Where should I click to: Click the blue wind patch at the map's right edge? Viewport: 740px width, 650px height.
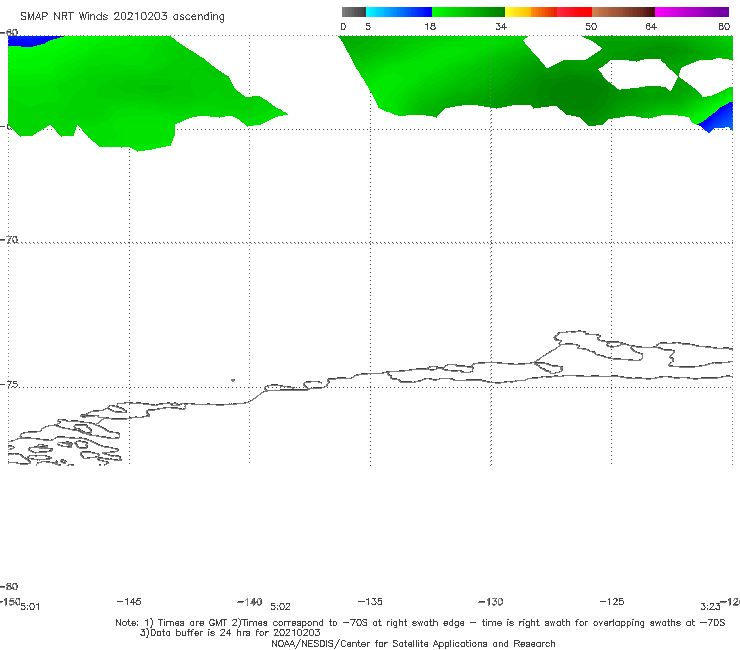coord(720,118)
